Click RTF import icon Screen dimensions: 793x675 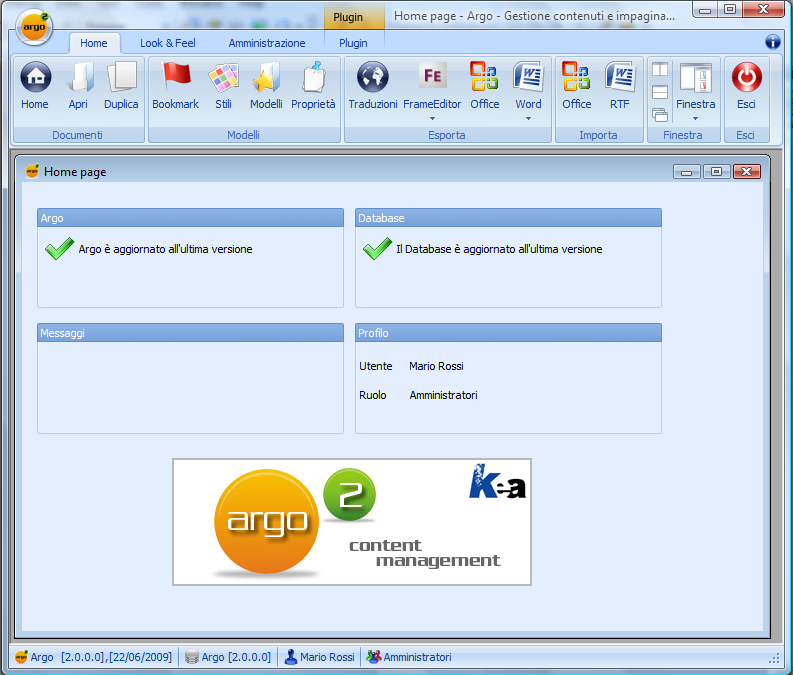(x=620, y=77)
